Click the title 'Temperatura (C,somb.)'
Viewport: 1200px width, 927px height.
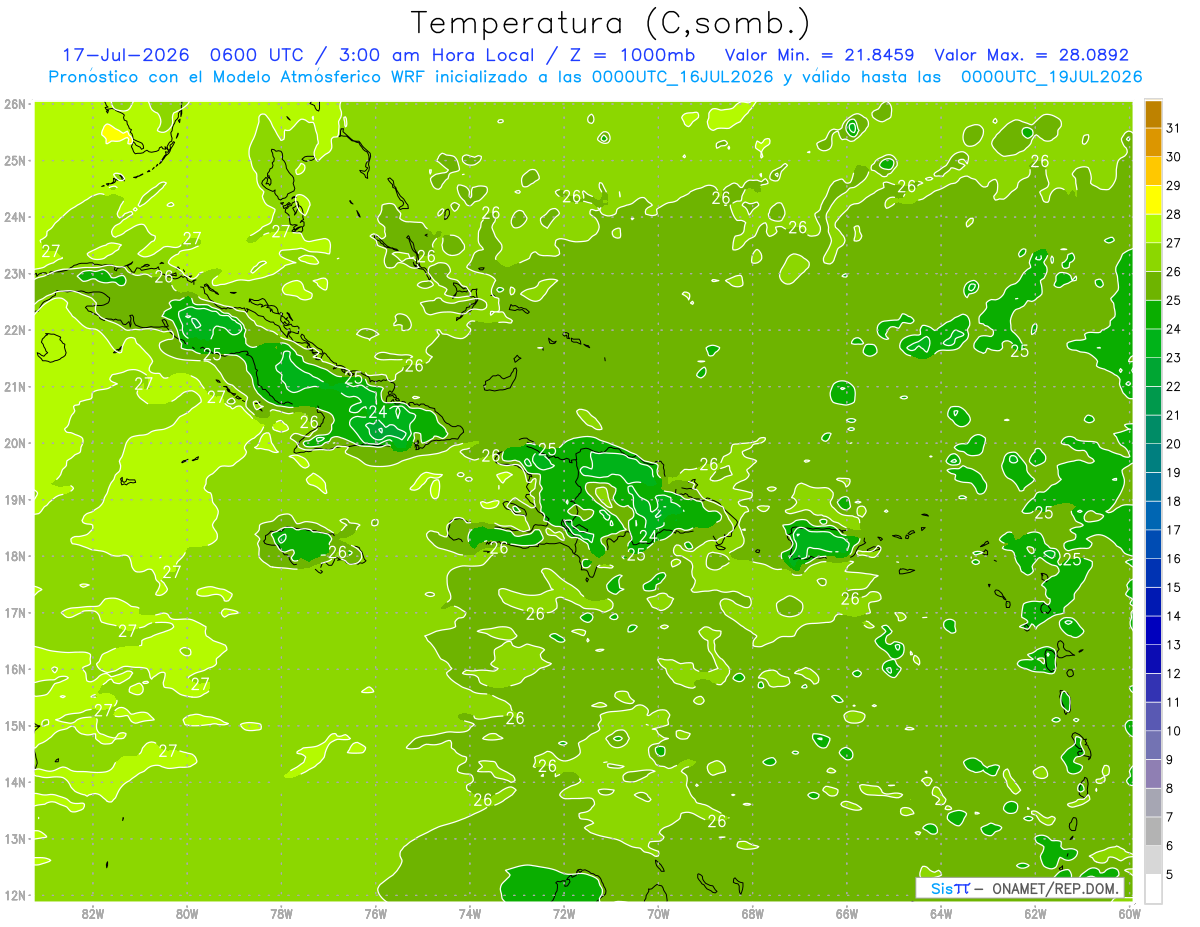(611, 23)
